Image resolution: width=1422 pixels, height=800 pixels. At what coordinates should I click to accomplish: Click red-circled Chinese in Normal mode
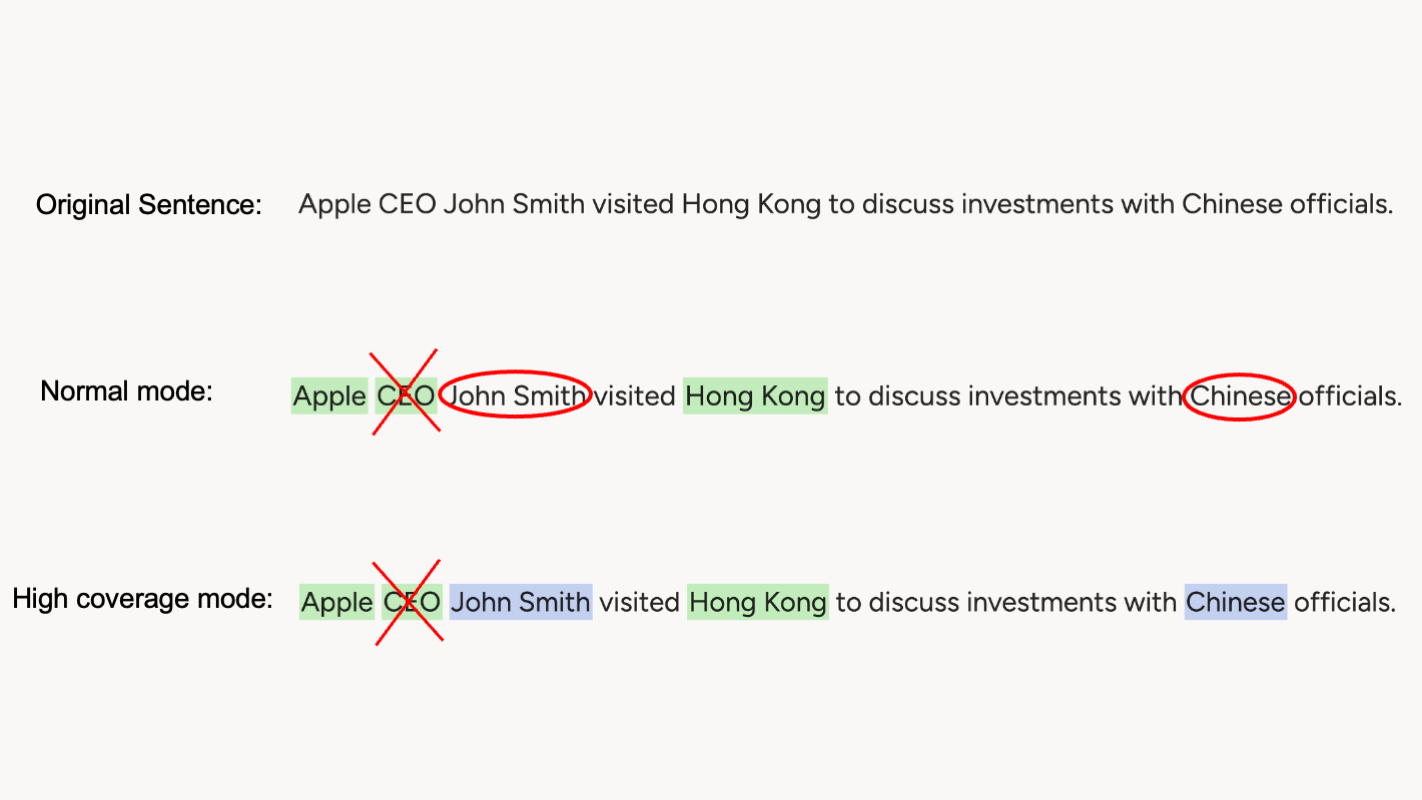(1240, 396)
